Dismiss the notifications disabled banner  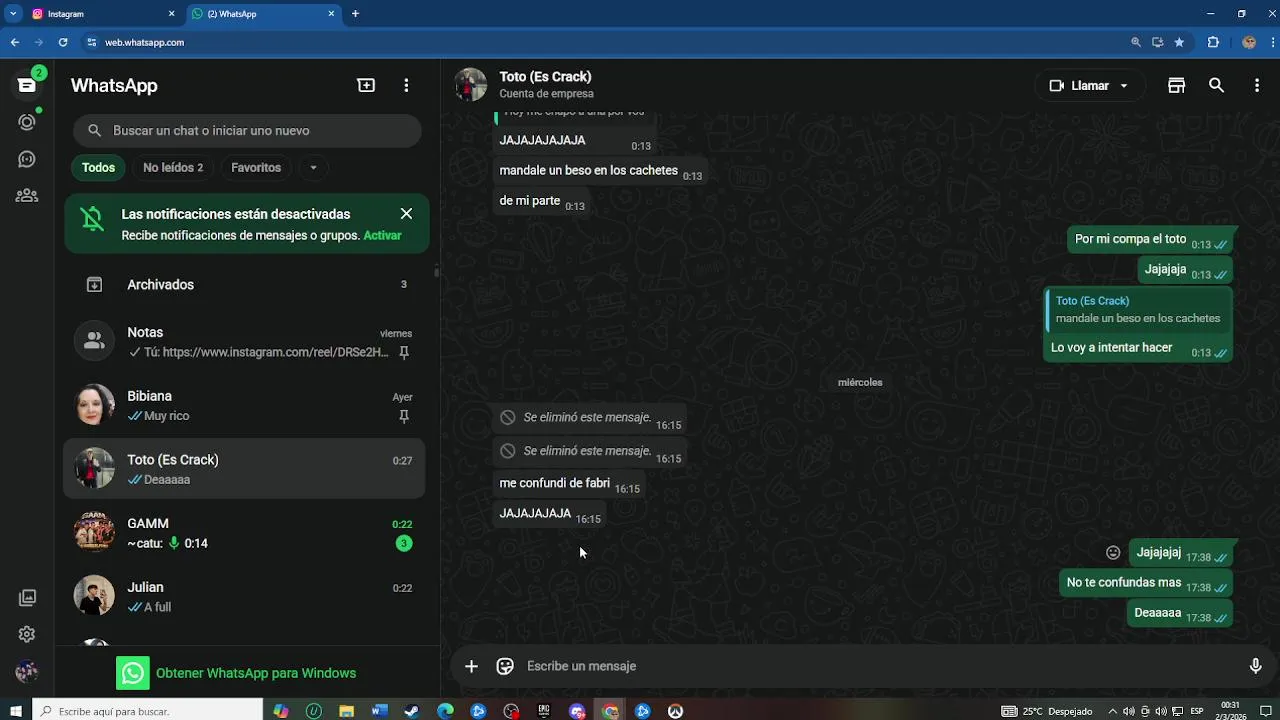pyautogui.click(x=406, y=214)
